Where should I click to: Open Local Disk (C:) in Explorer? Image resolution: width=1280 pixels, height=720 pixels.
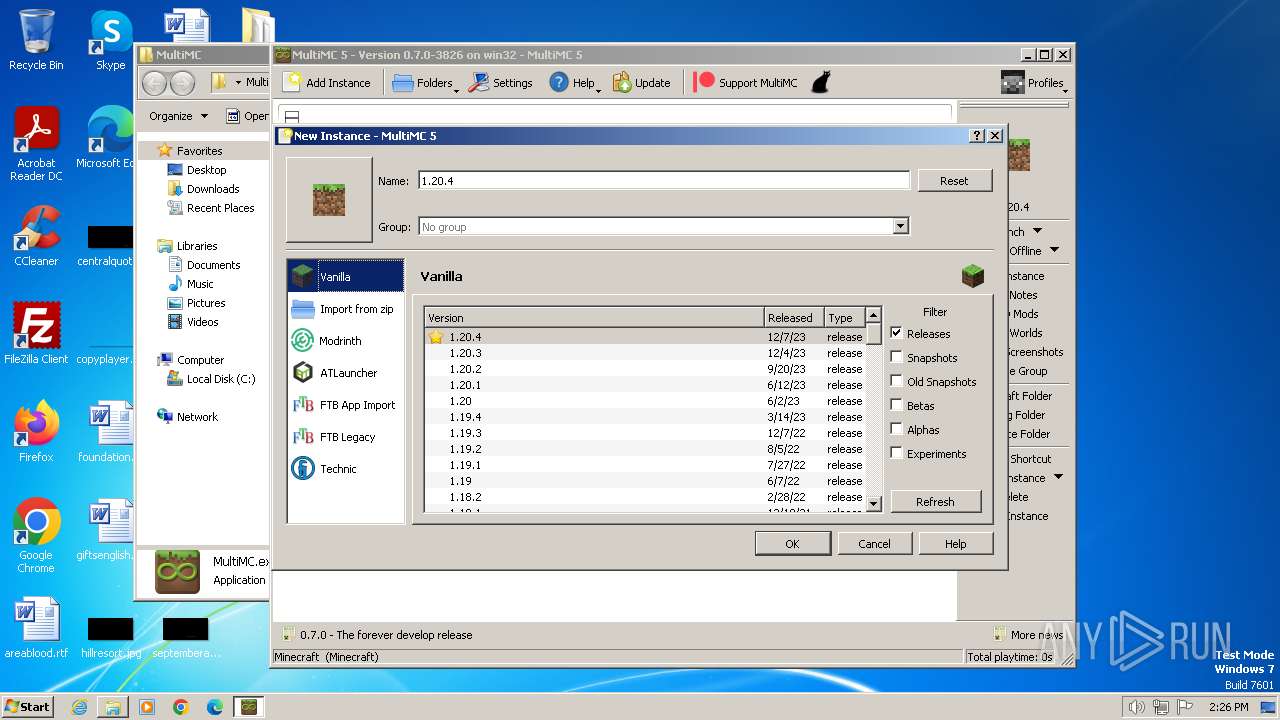tap(211, 379)
